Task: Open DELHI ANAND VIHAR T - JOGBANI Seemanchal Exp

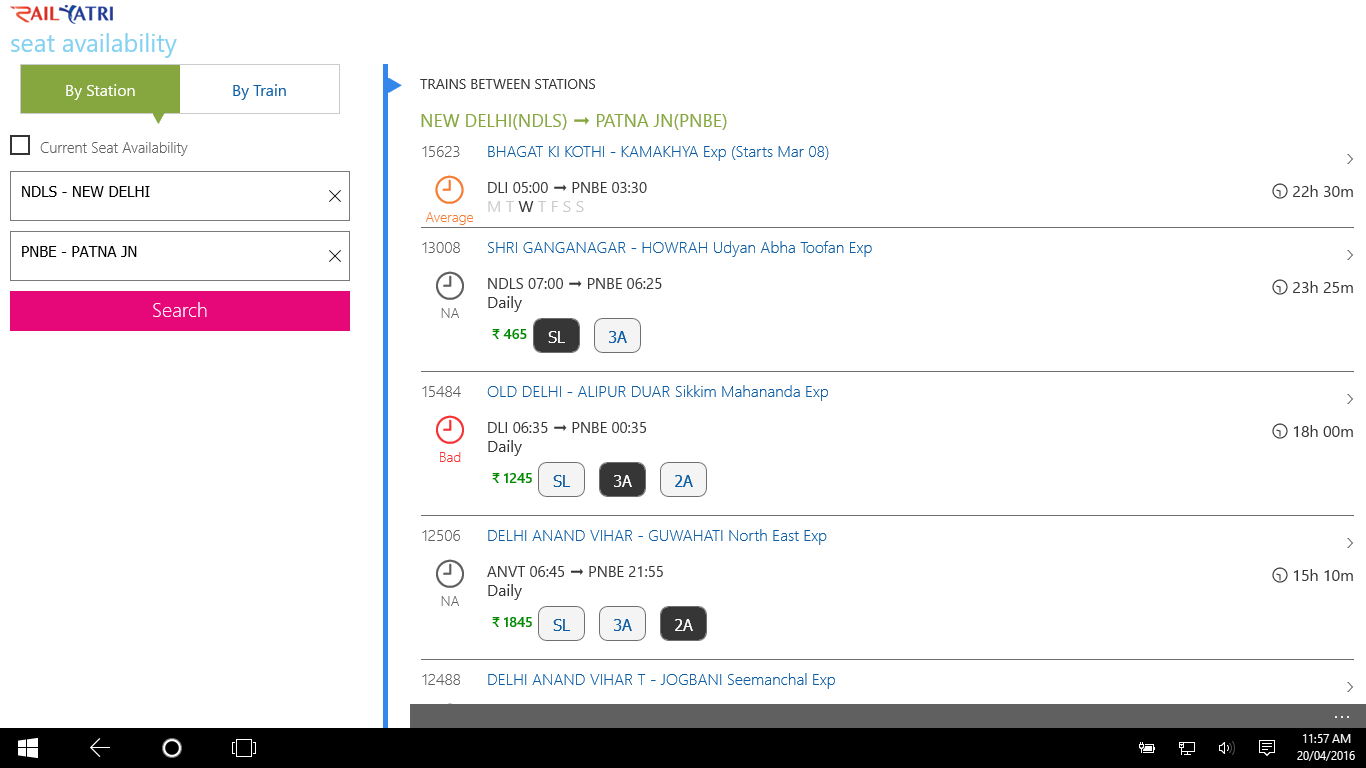Action: (x=661, y=680)
